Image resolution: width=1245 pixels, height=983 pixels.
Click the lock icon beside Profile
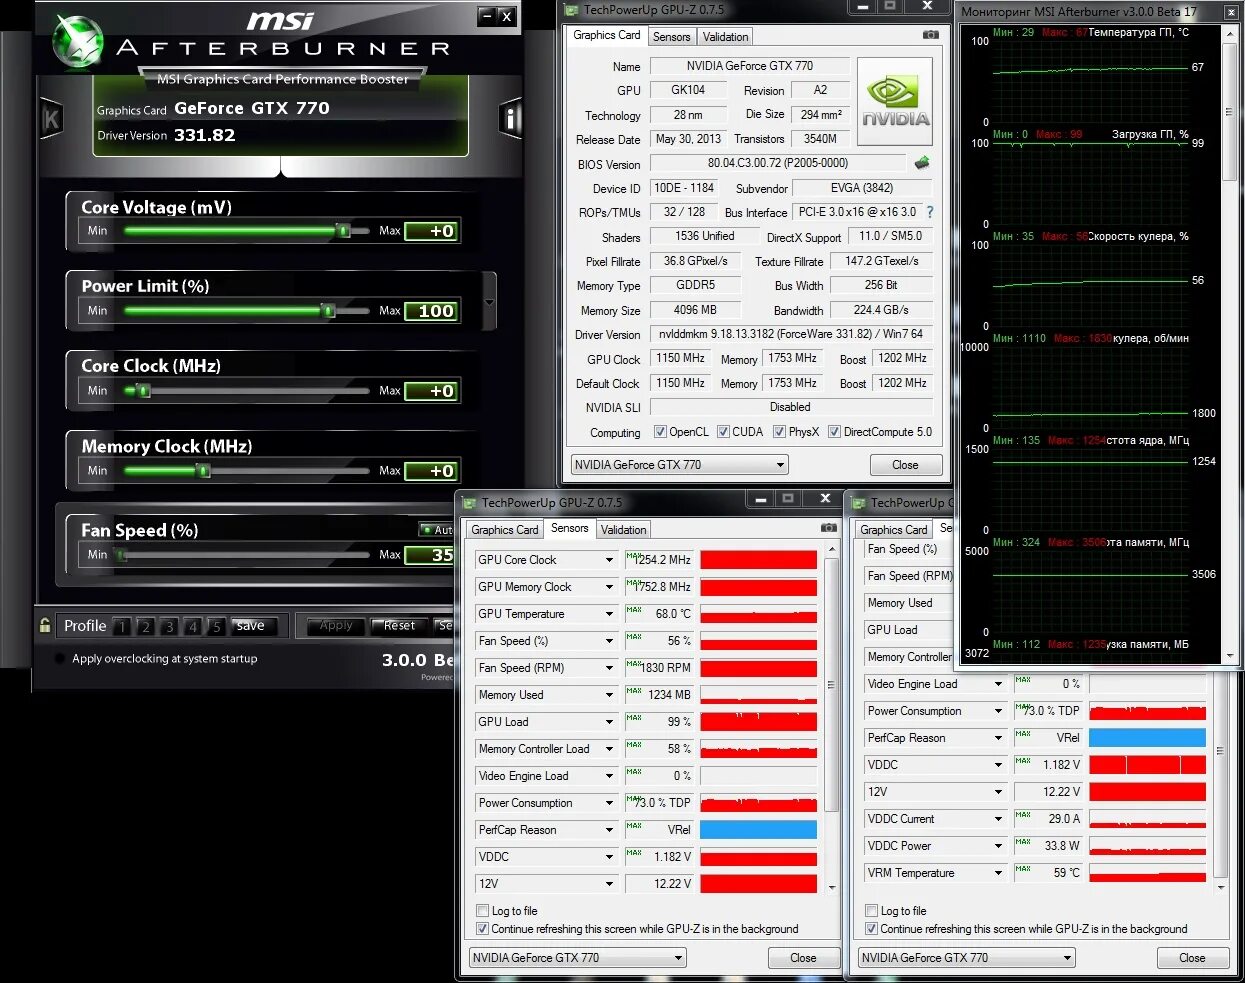pos(45,626)
